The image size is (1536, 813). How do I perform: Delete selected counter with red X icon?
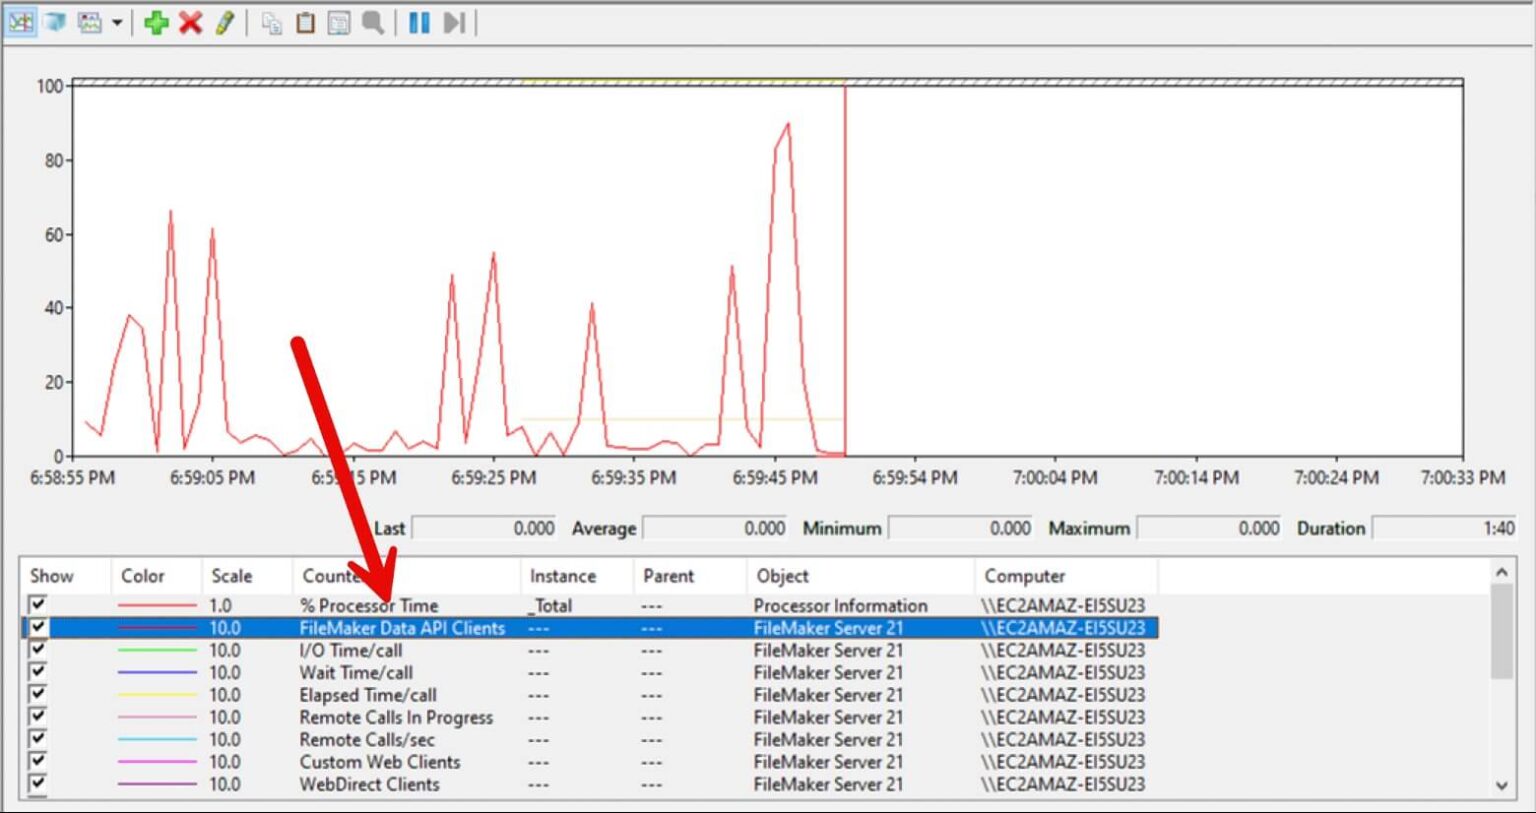coord(190,22)
